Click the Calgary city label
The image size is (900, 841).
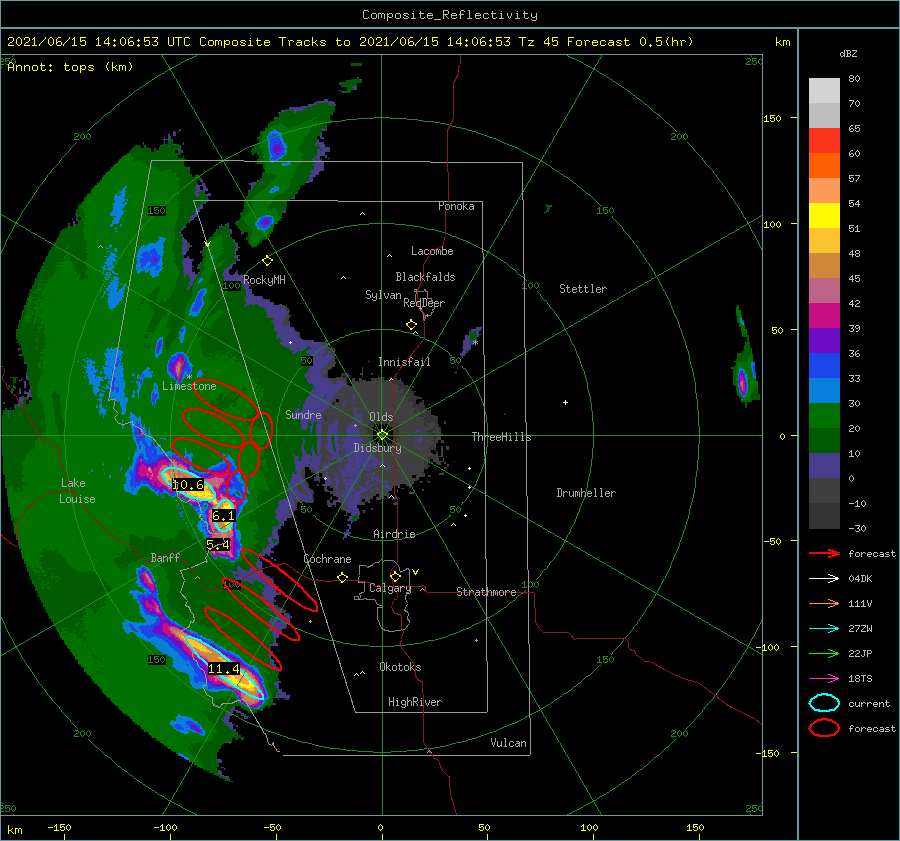[390, 588]
